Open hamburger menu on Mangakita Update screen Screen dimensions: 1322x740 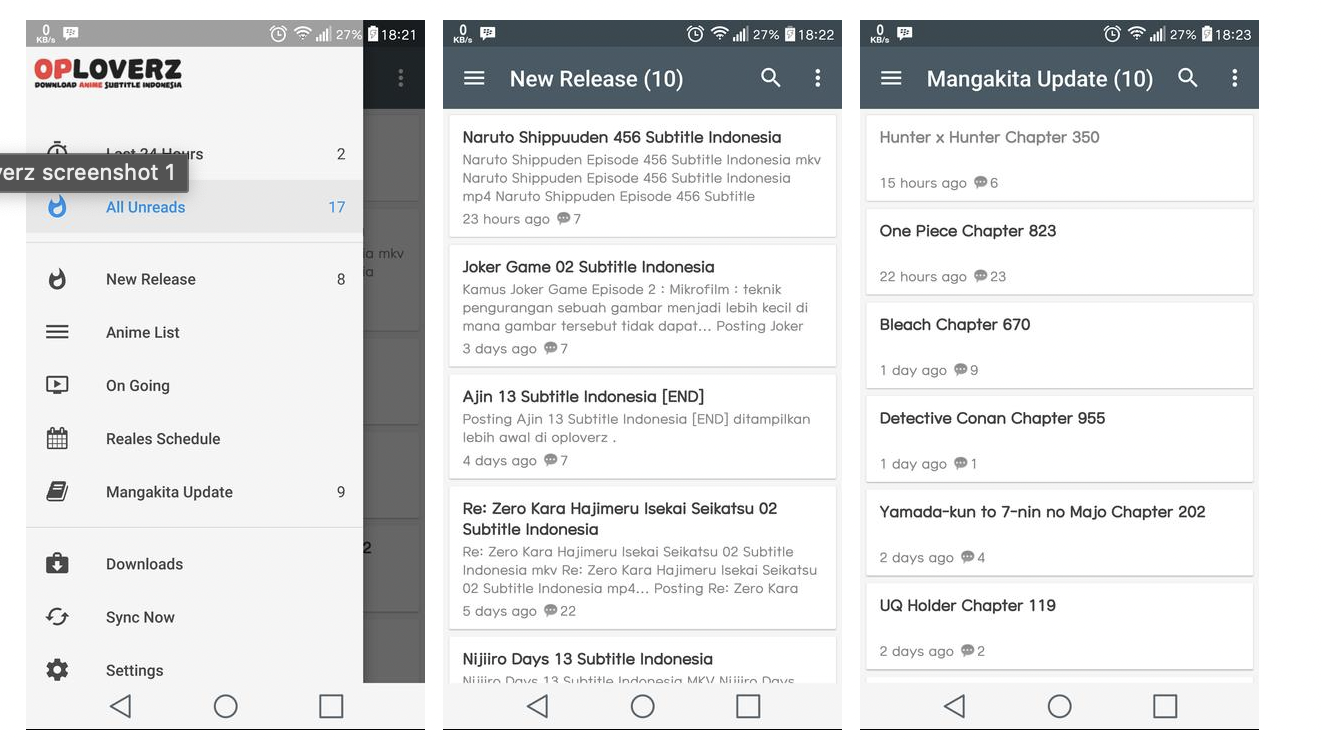pyautogui.click(x=891, y=78)
